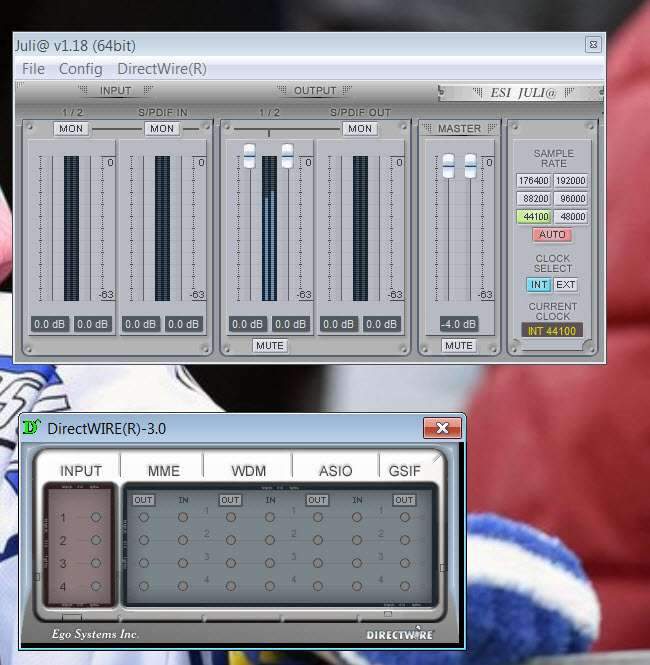Select 192000 sample rate
Image resolution: width=650 pixels, height=665 pixels.
coord(571,181)
